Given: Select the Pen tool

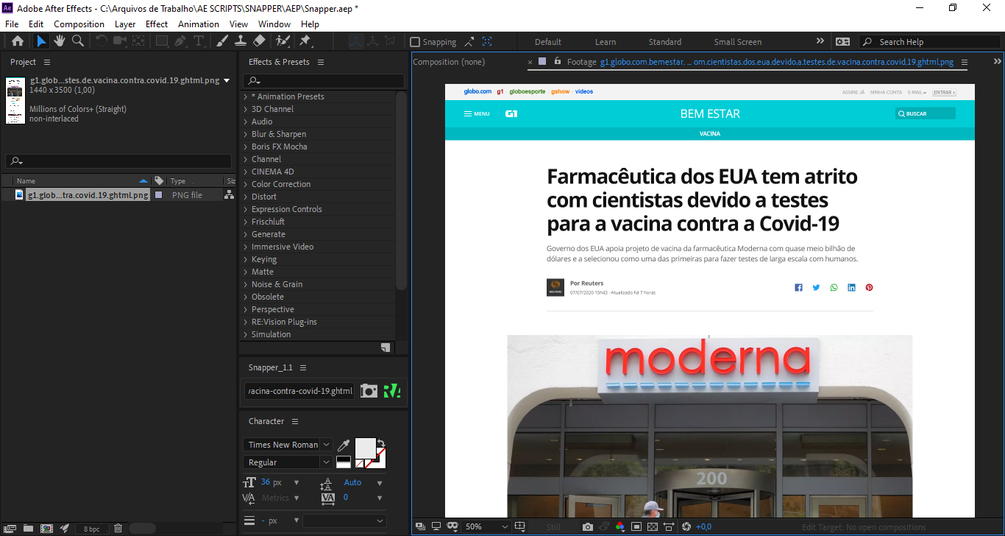Looking at the screenshot, I should coord(180,41).
